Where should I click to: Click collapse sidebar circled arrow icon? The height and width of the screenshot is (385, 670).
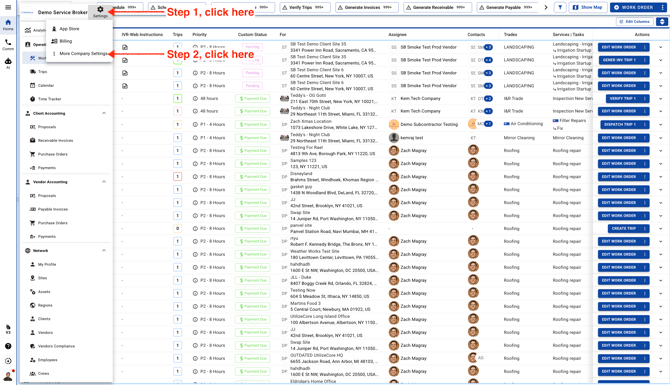(x=8, y=361)
